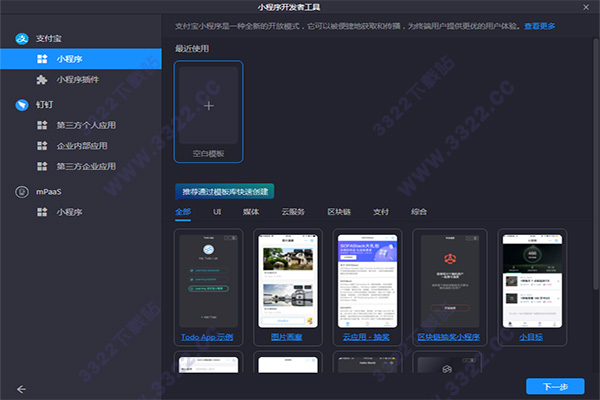This screenshot has width=600, height=400.
Task: Switch to the 综合 template tab
Action: point(419,212)
